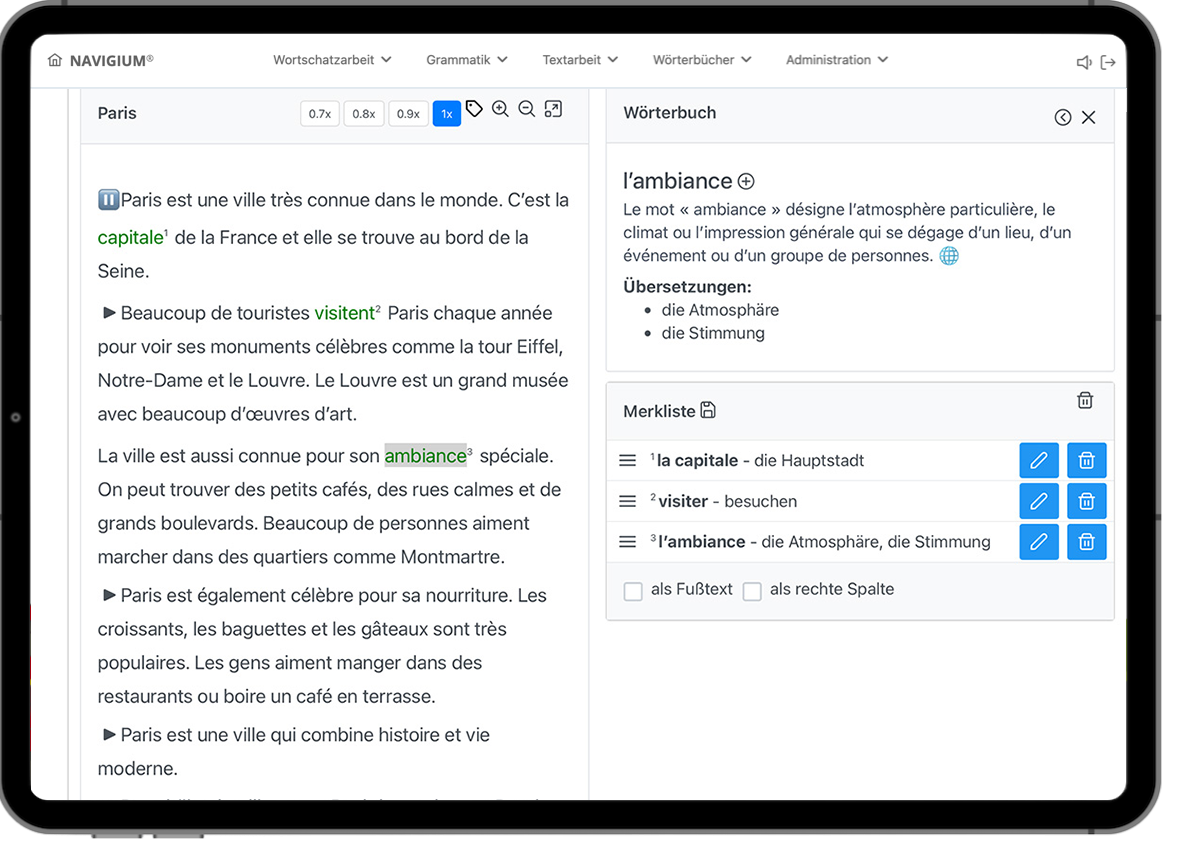Image resolution: width=1181 pixels, height=850 pixels.
Task: Edit the 'la capitale' entry
Action: 1039,460
